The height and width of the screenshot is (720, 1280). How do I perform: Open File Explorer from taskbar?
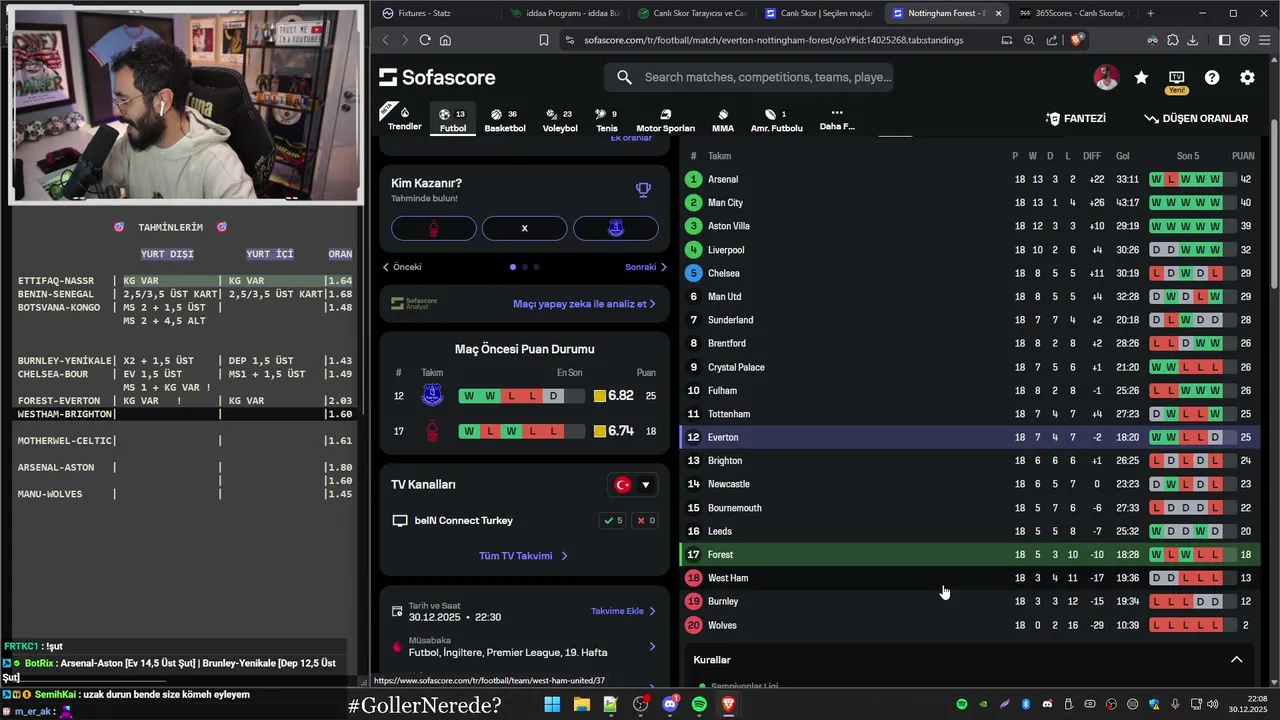581,705
